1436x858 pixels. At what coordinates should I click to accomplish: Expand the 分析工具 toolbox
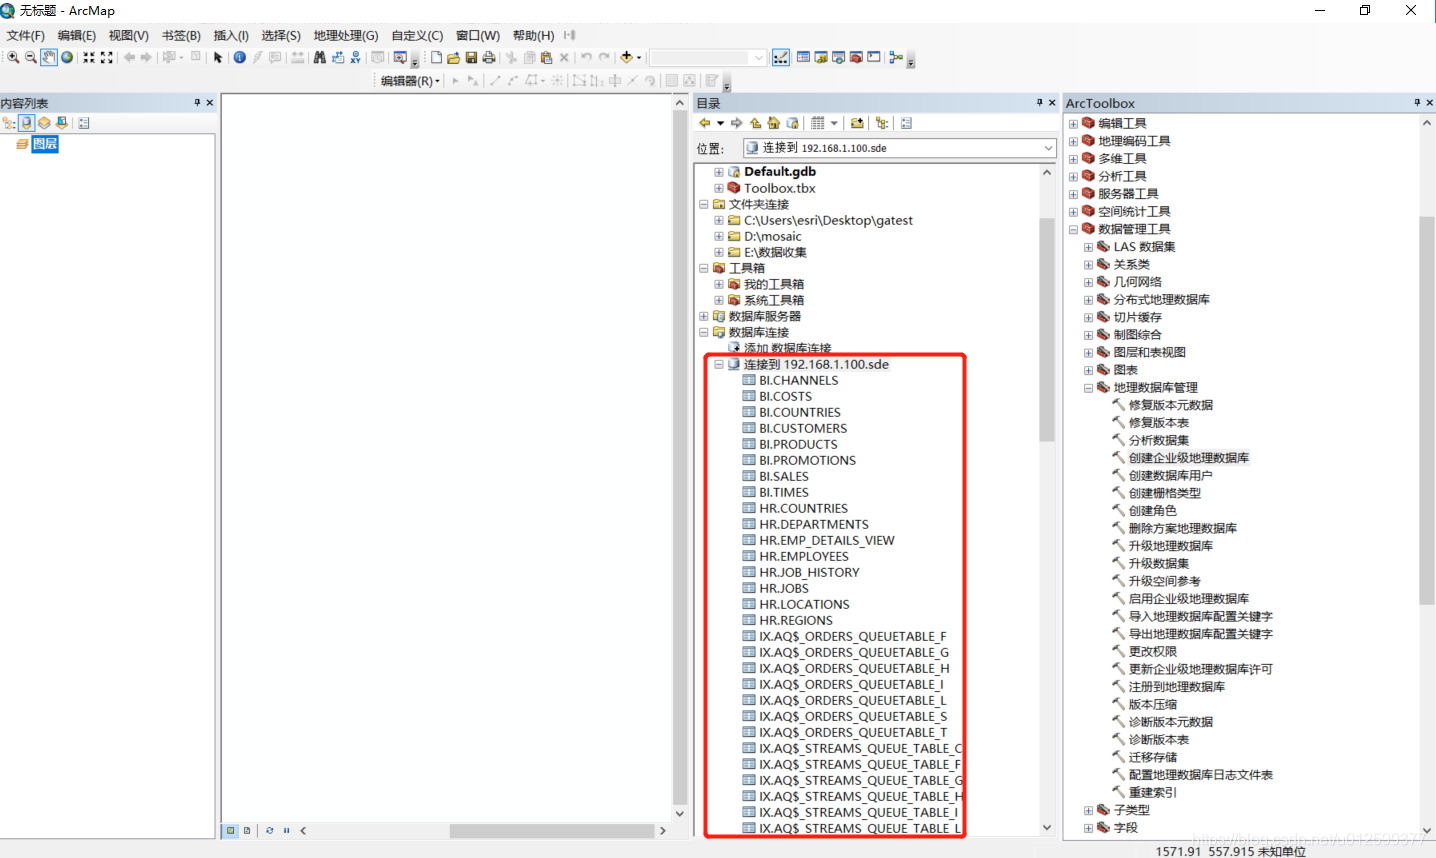tap(1073, 177)
